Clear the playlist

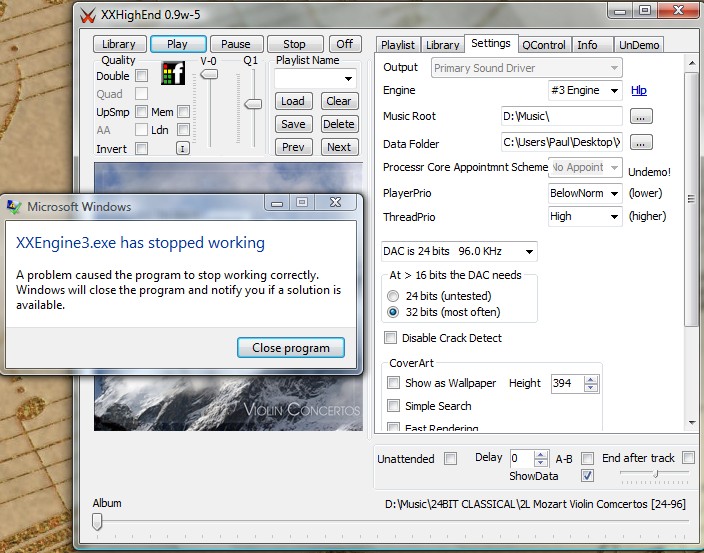tap(339, 101)
